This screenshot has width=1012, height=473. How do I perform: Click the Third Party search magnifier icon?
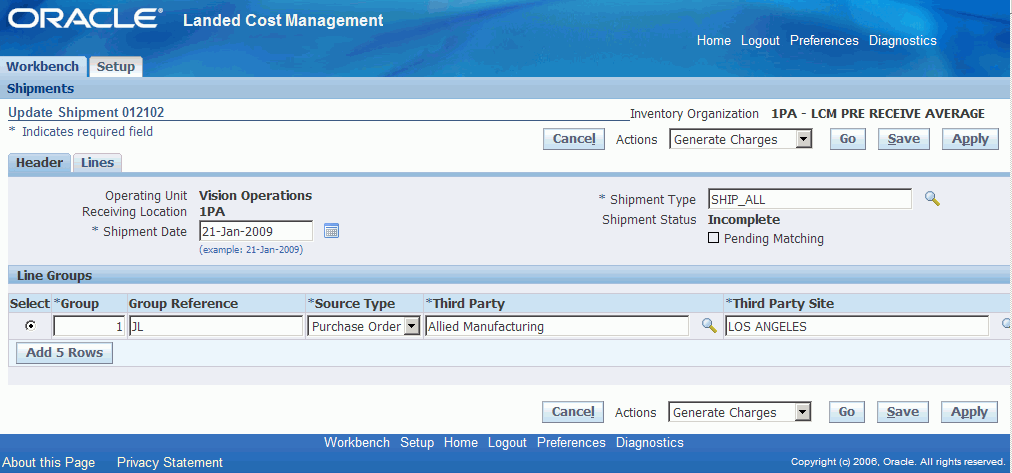[709, 326]
